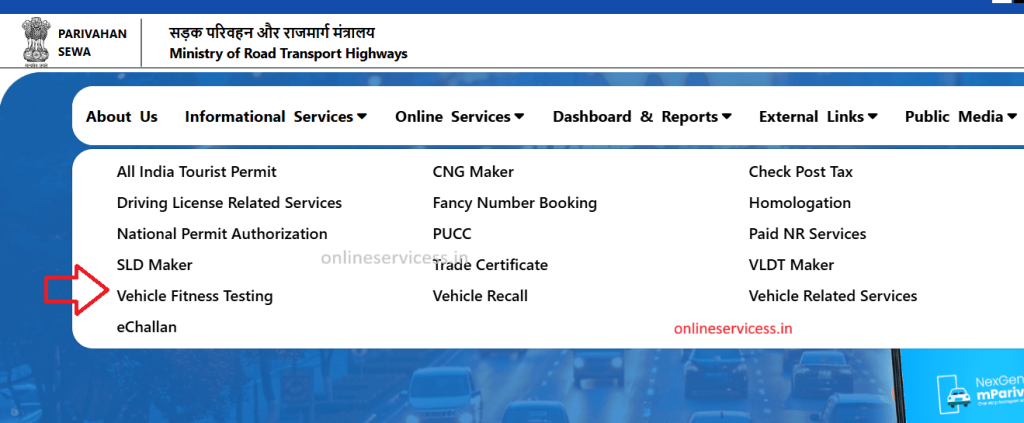Open the Dashboard & Reports dropdown

(642, 117)
